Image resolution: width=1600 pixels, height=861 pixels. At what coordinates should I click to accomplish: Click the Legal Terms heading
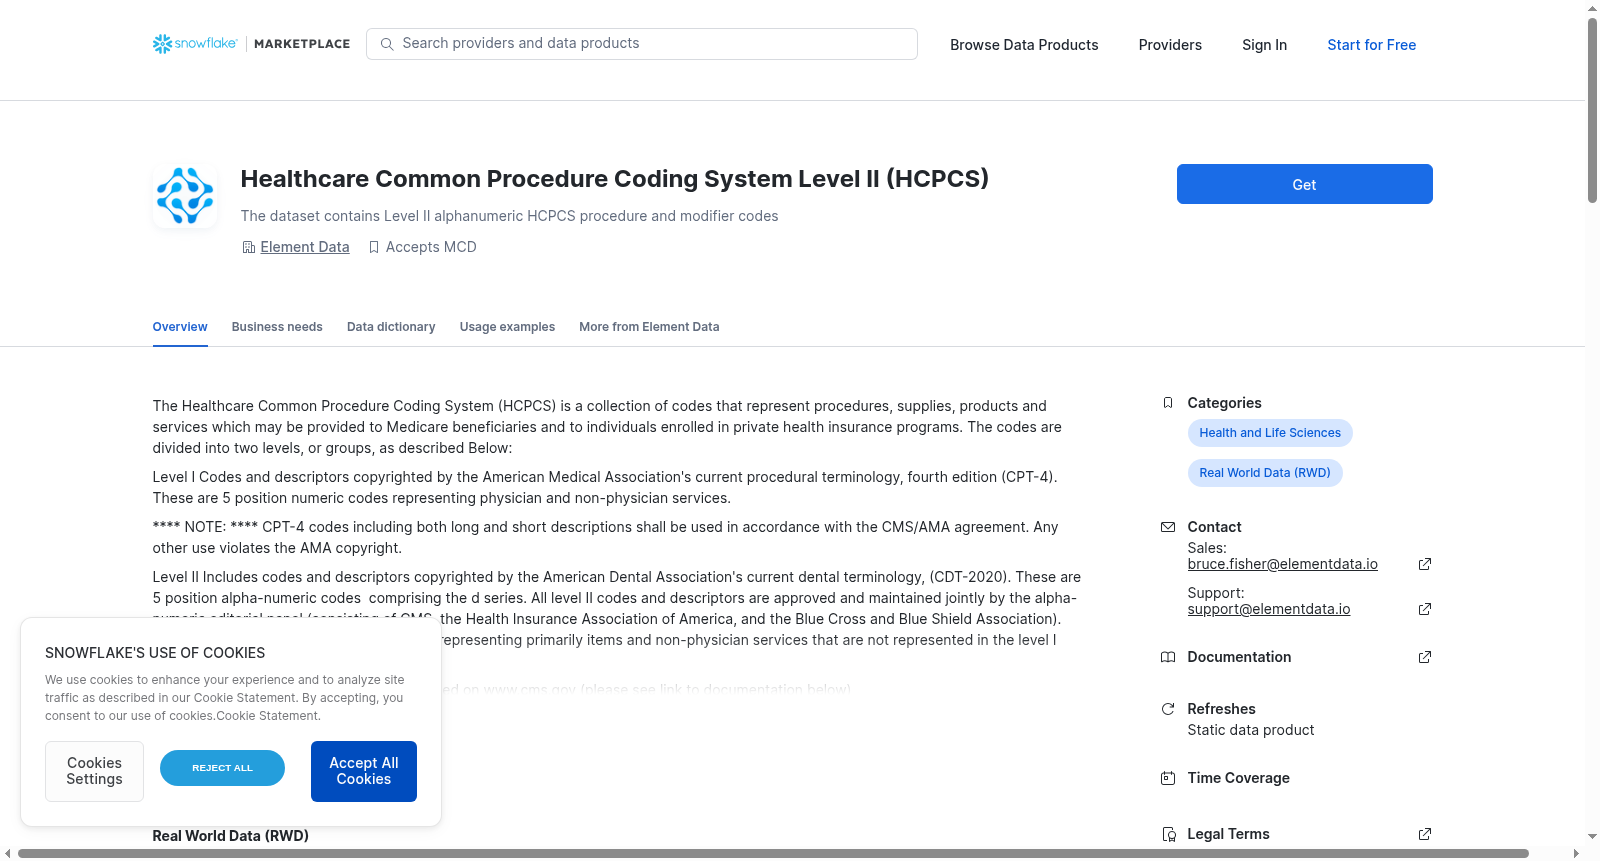tap(1228, 834)
